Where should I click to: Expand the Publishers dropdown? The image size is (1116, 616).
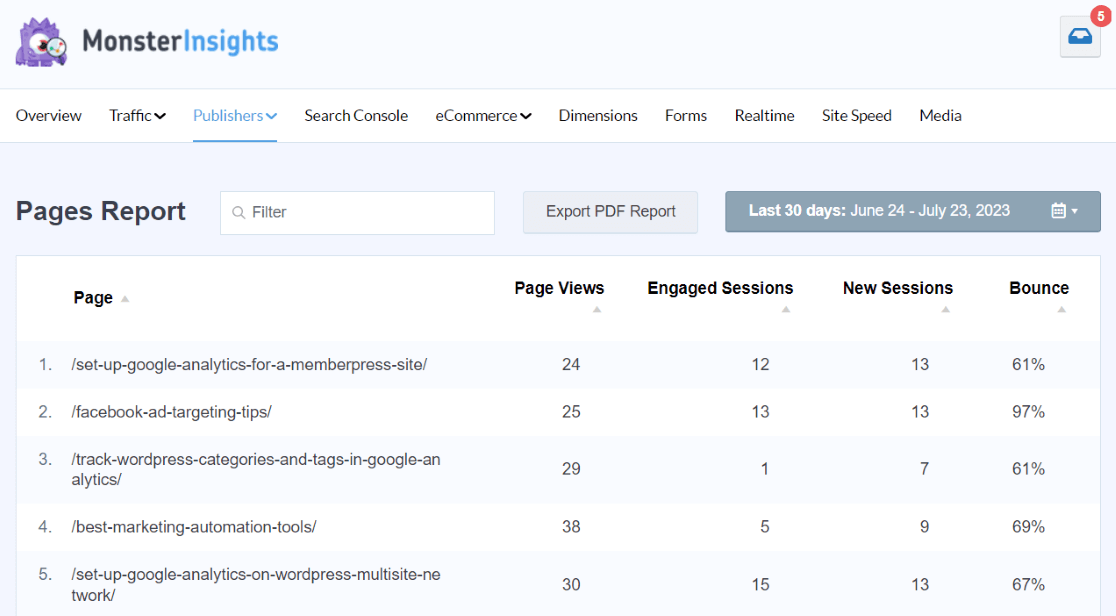(234, 115)
